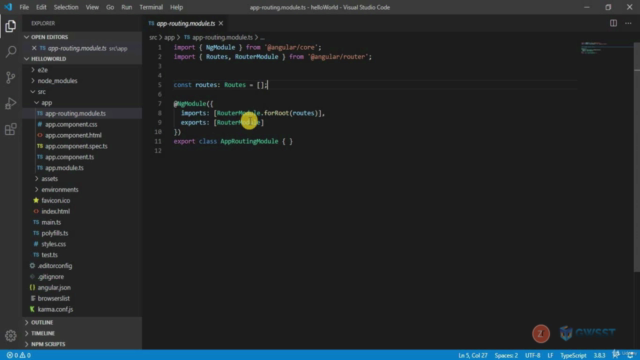
Task: Click the Spaces: 2 indentation setting
Action: point(506,356)
